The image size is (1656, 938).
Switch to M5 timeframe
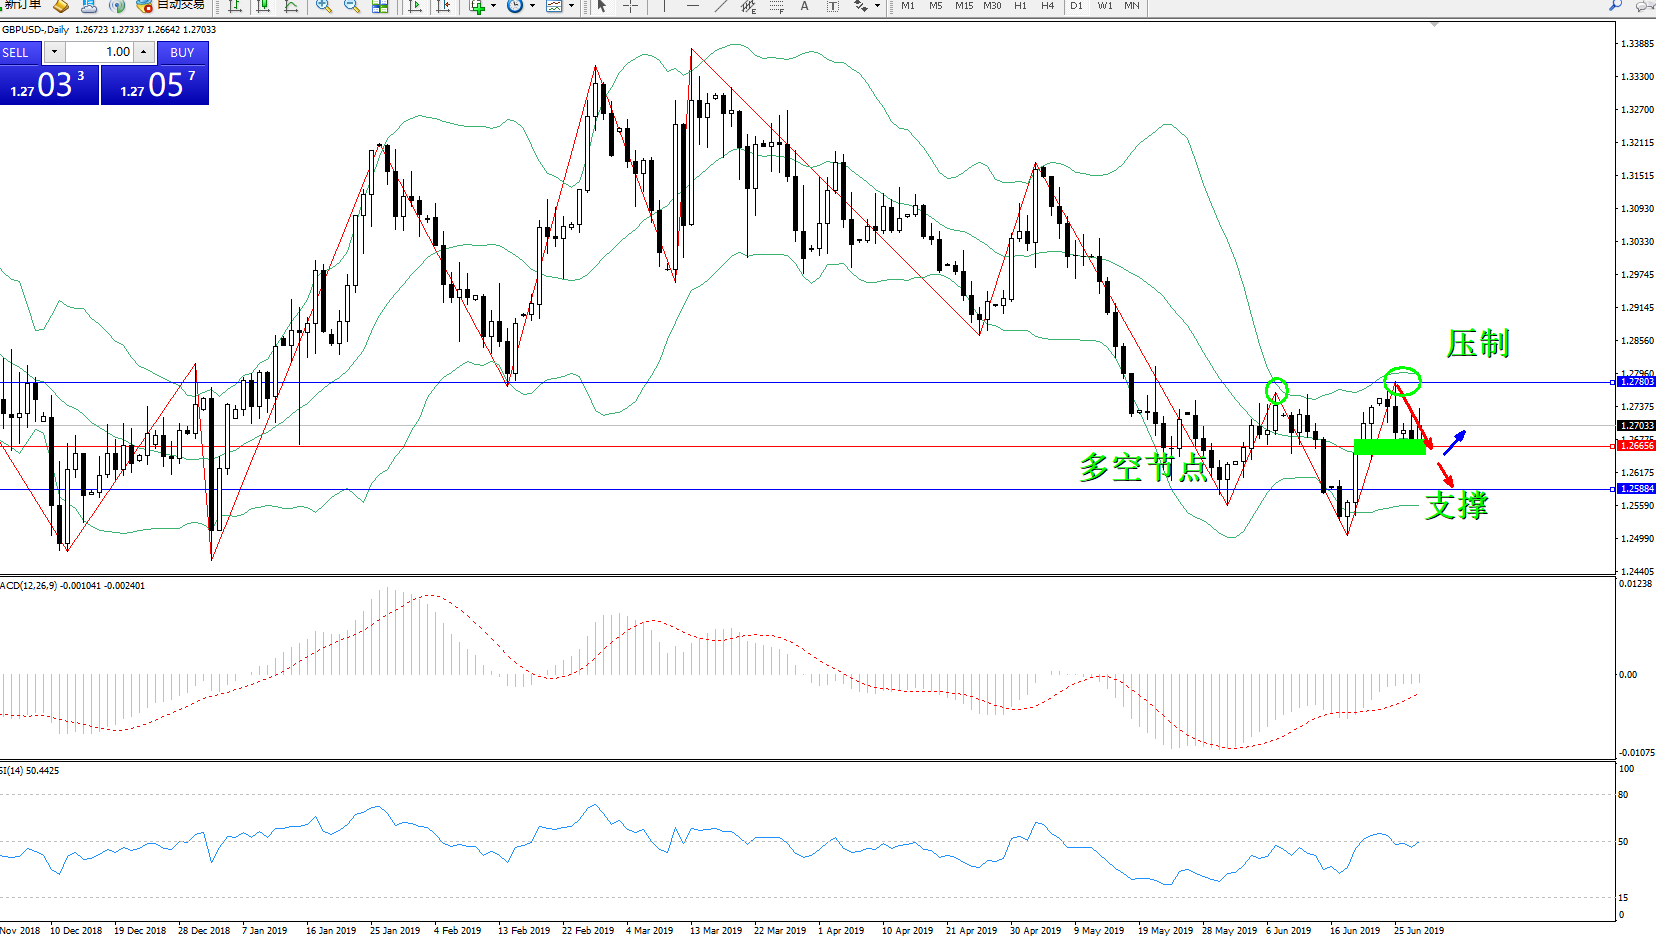pyautogui.click(x=936, y=5)
